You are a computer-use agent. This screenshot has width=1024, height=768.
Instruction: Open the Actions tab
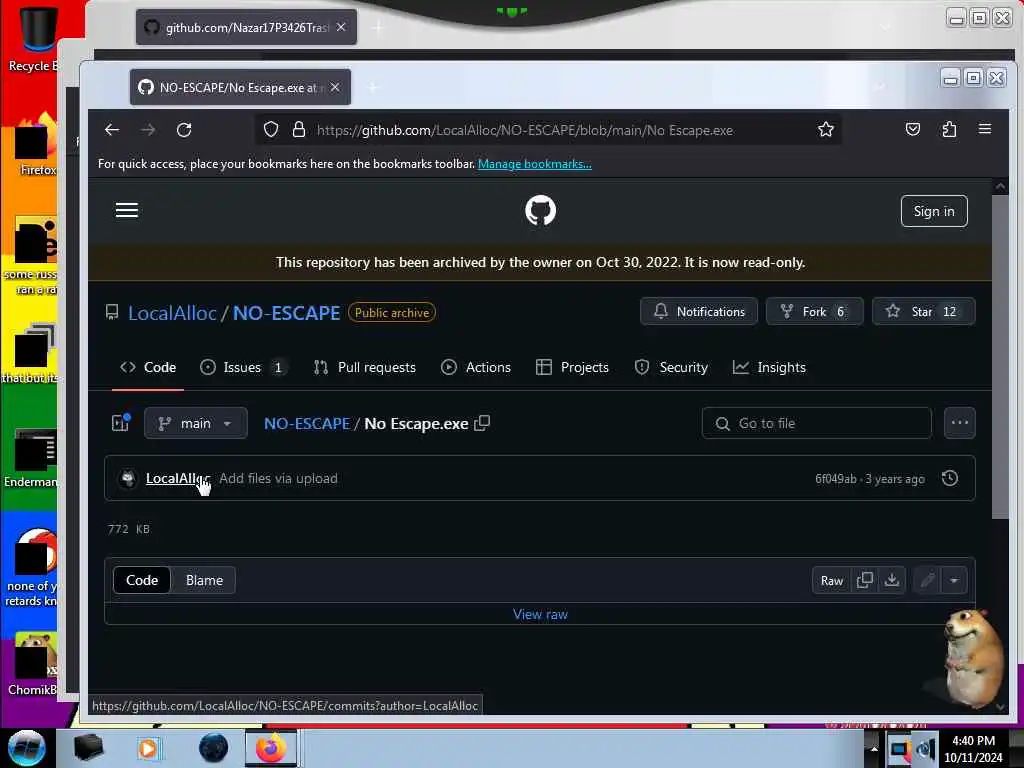475,367
